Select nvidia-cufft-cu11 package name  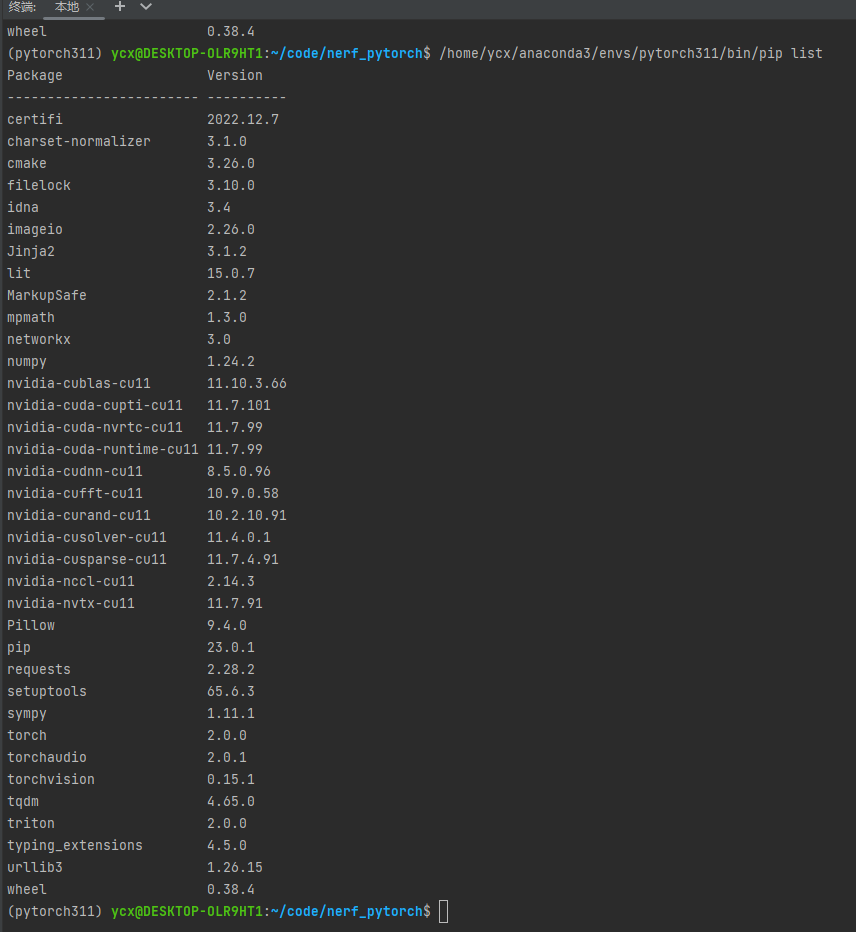point(75,493)
